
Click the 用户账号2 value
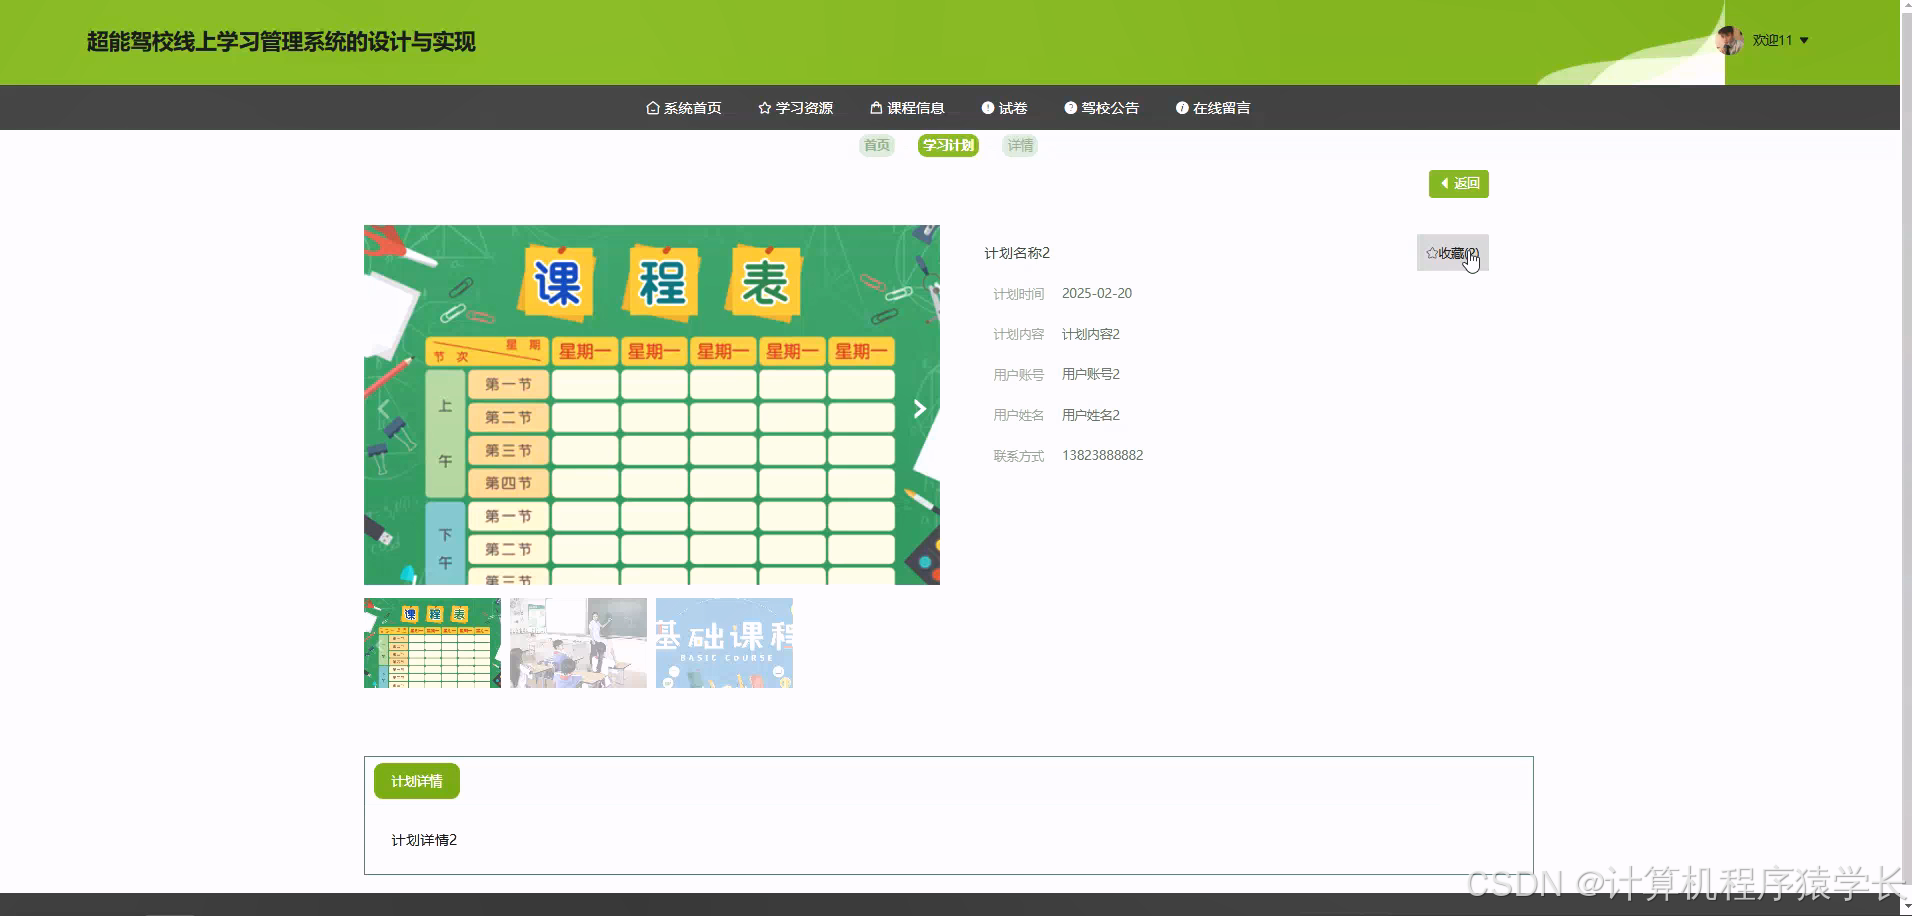(x=1091, y=374)
